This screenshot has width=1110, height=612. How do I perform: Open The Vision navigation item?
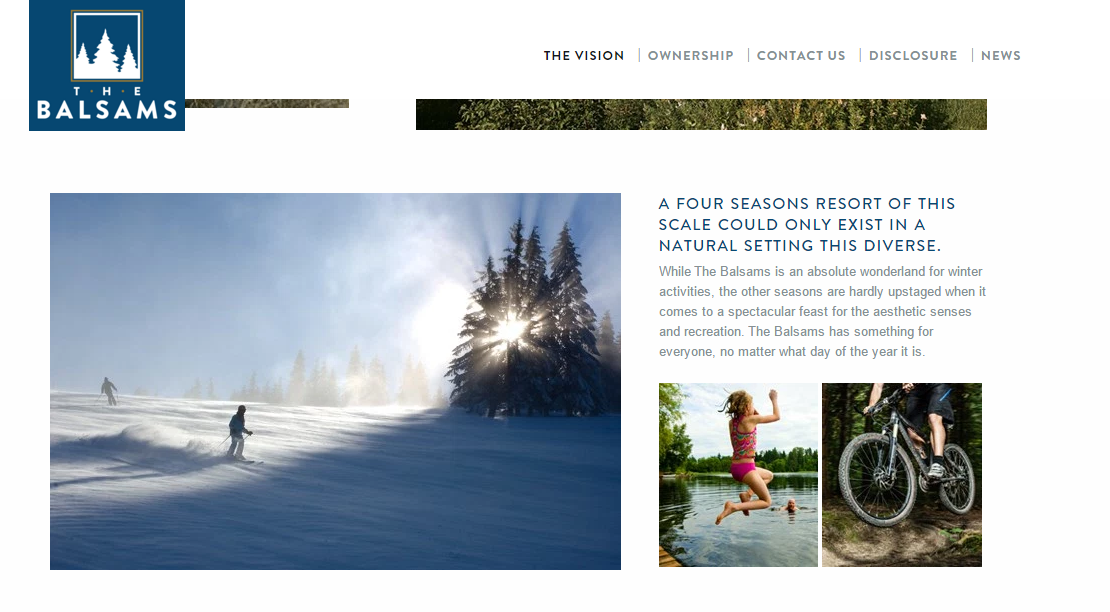pyautogui.click(x=584, y=55)
